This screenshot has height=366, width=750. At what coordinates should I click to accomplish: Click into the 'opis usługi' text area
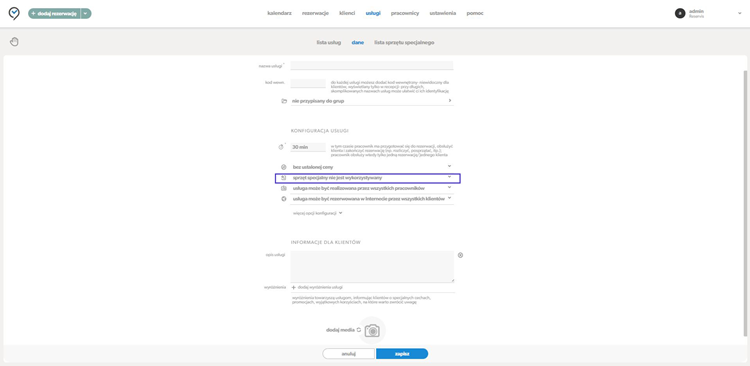(x=372, y=266)
